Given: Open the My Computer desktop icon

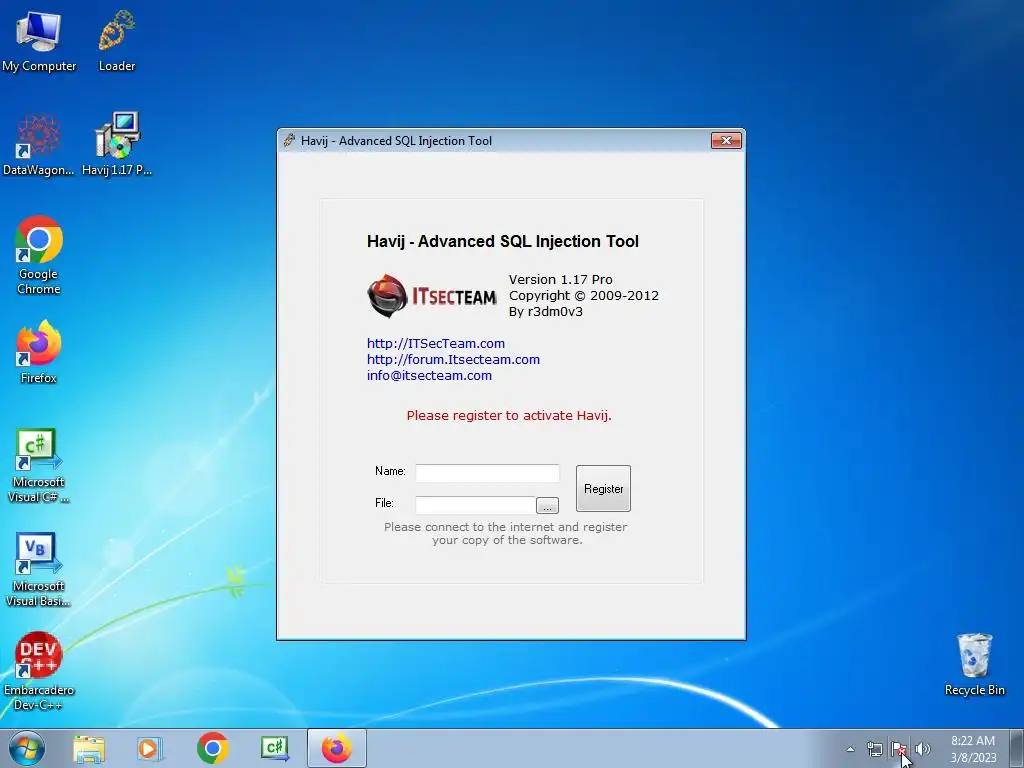Looking at the screenshot, I should (x=39, y=40).
